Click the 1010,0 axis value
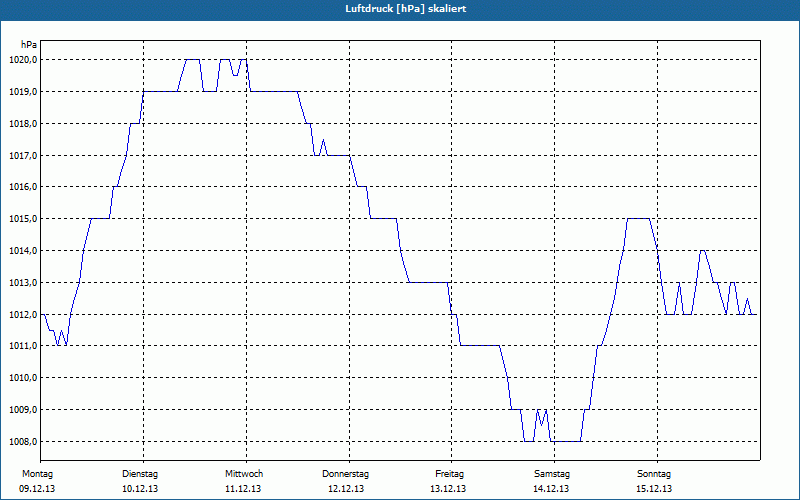800x500 pixels. 23,378
